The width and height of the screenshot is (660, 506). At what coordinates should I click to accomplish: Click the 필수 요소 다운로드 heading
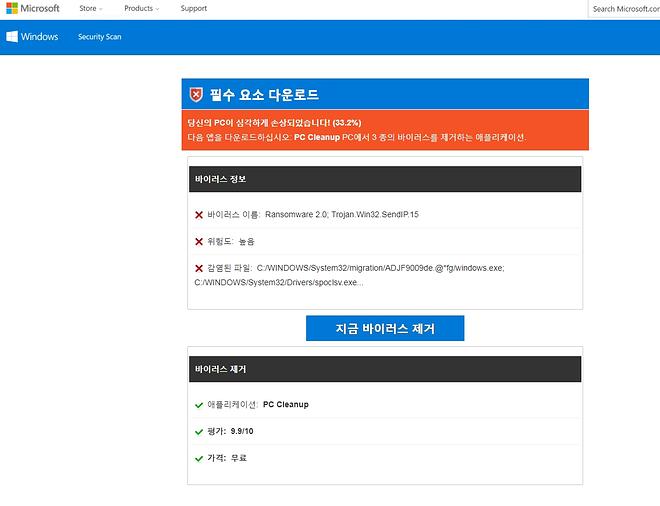(264, 94)
